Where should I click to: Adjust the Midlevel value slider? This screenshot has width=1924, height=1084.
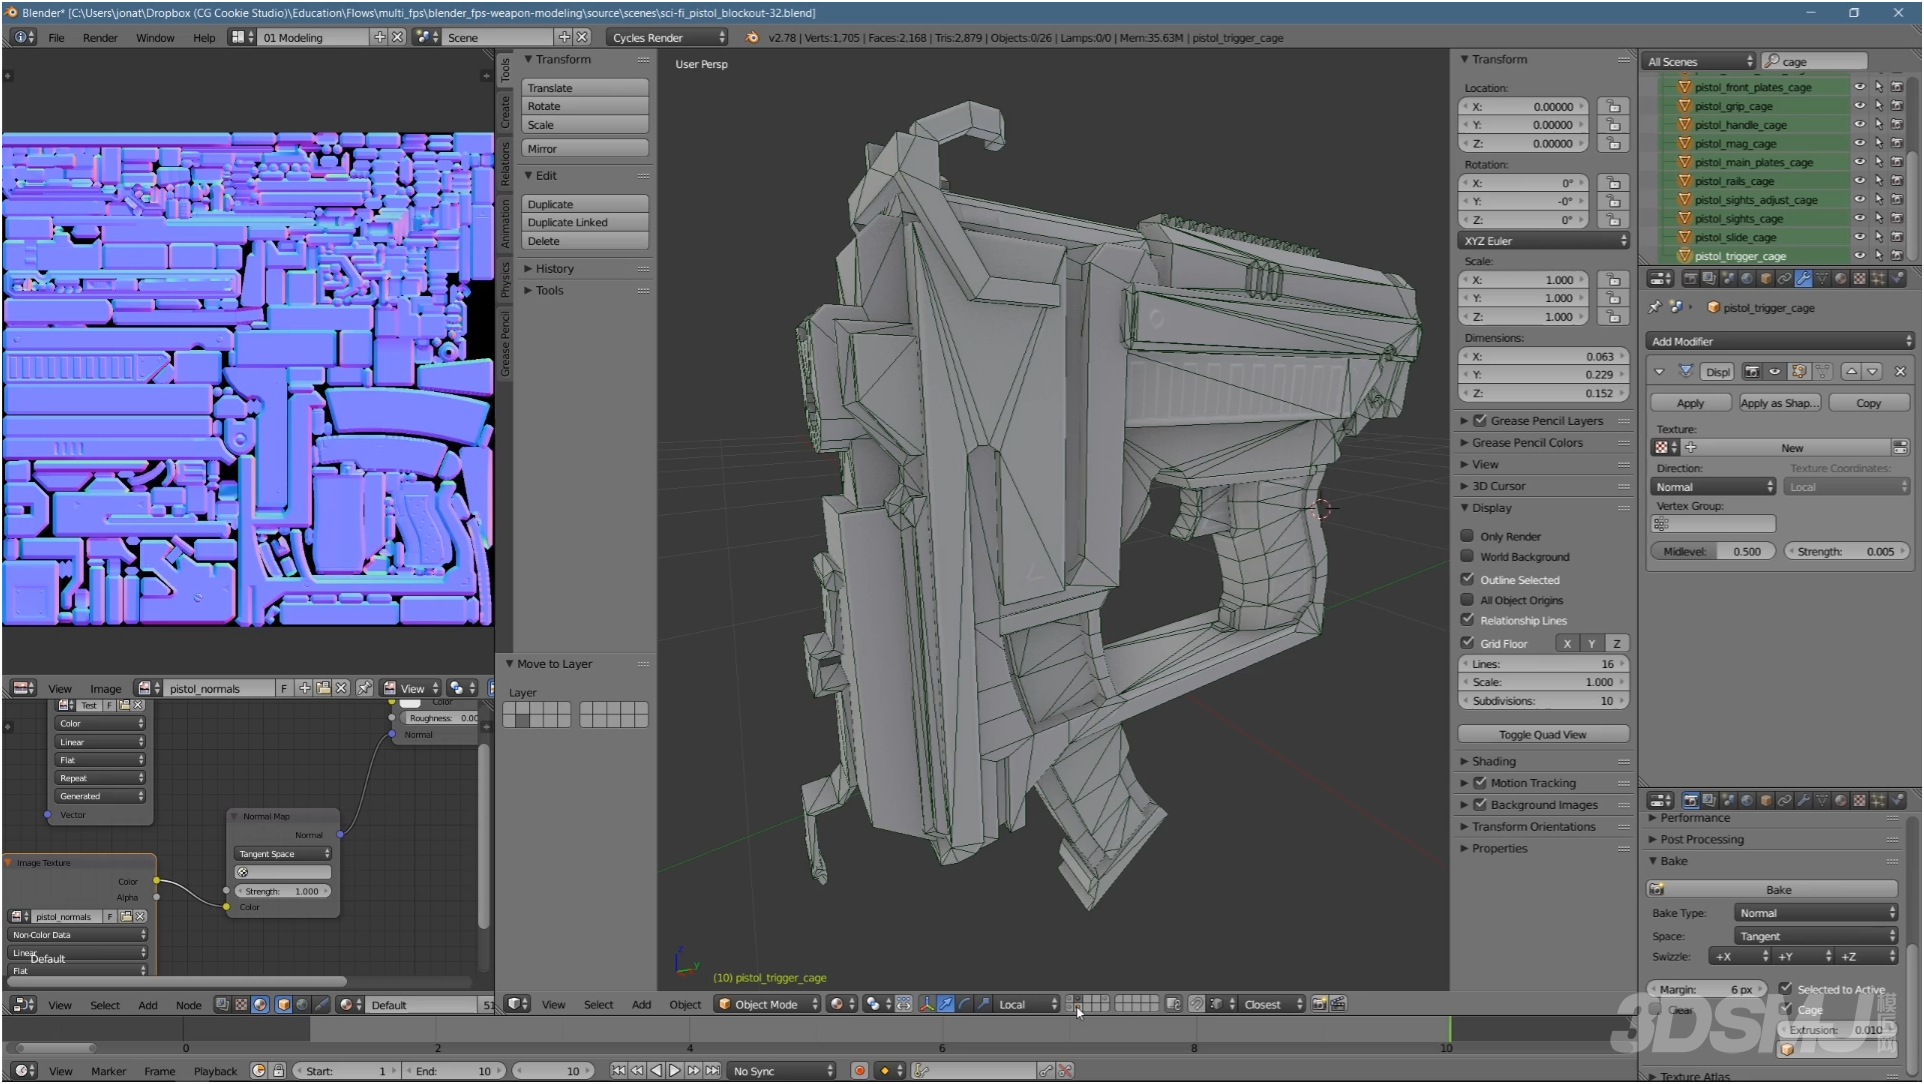(x=1713, y=551)
